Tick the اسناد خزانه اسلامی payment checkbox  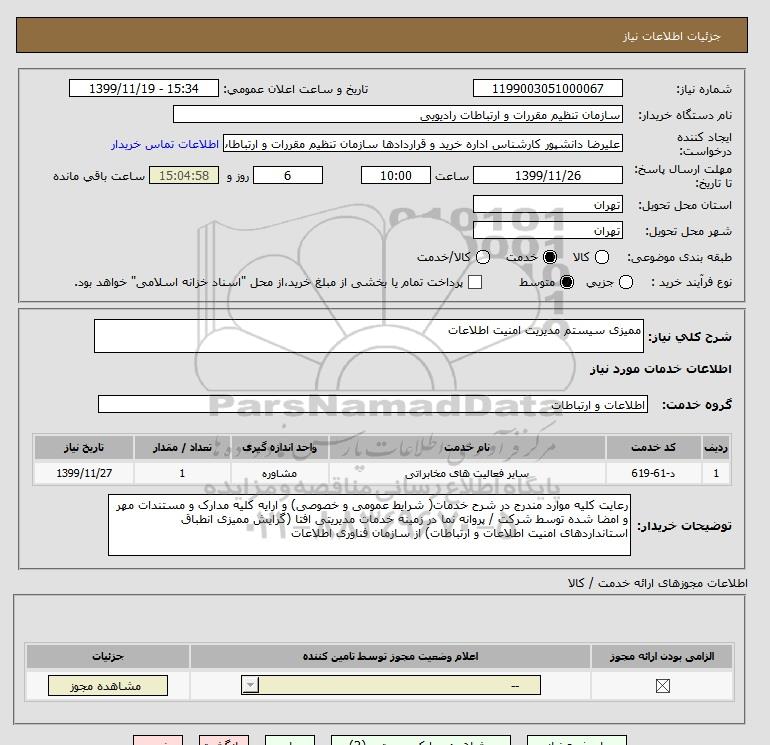475,282
